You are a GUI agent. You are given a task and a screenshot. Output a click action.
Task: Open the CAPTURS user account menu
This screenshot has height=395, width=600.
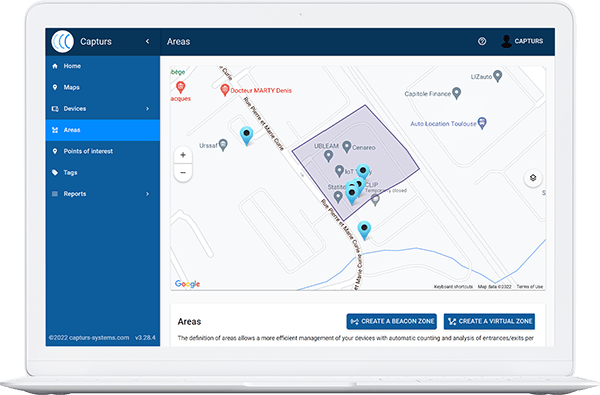(522, 41)
